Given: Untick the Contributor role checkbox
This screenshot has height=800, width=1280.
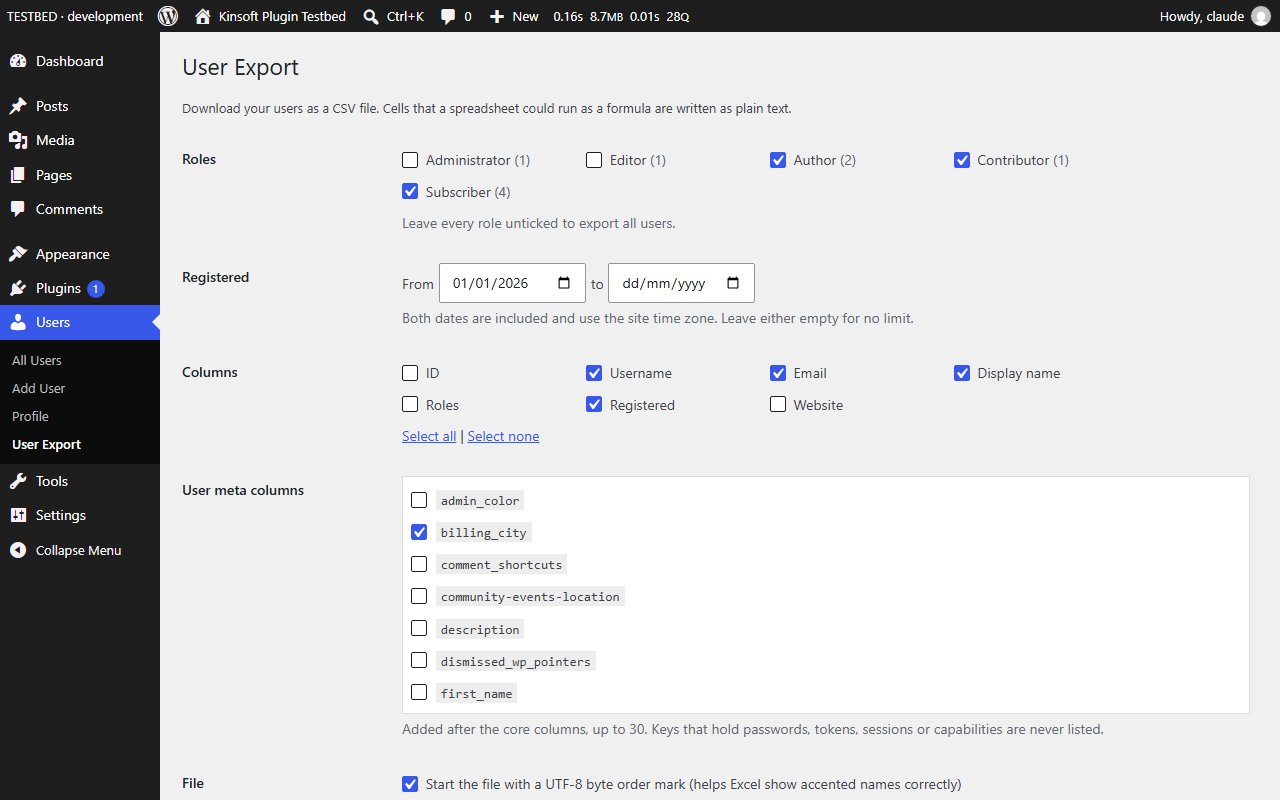Looking at the screenshot, I should click(962, 160).
